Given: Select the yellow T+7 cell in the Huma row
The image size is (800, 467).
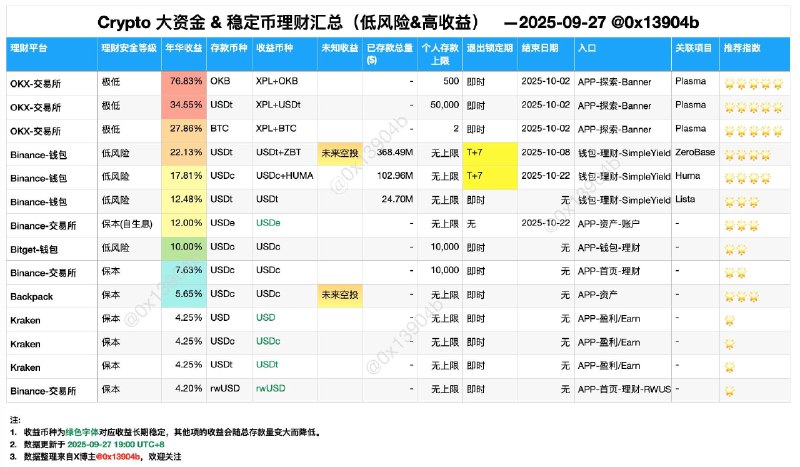Looking at the screenshot, I should point(490,177).
